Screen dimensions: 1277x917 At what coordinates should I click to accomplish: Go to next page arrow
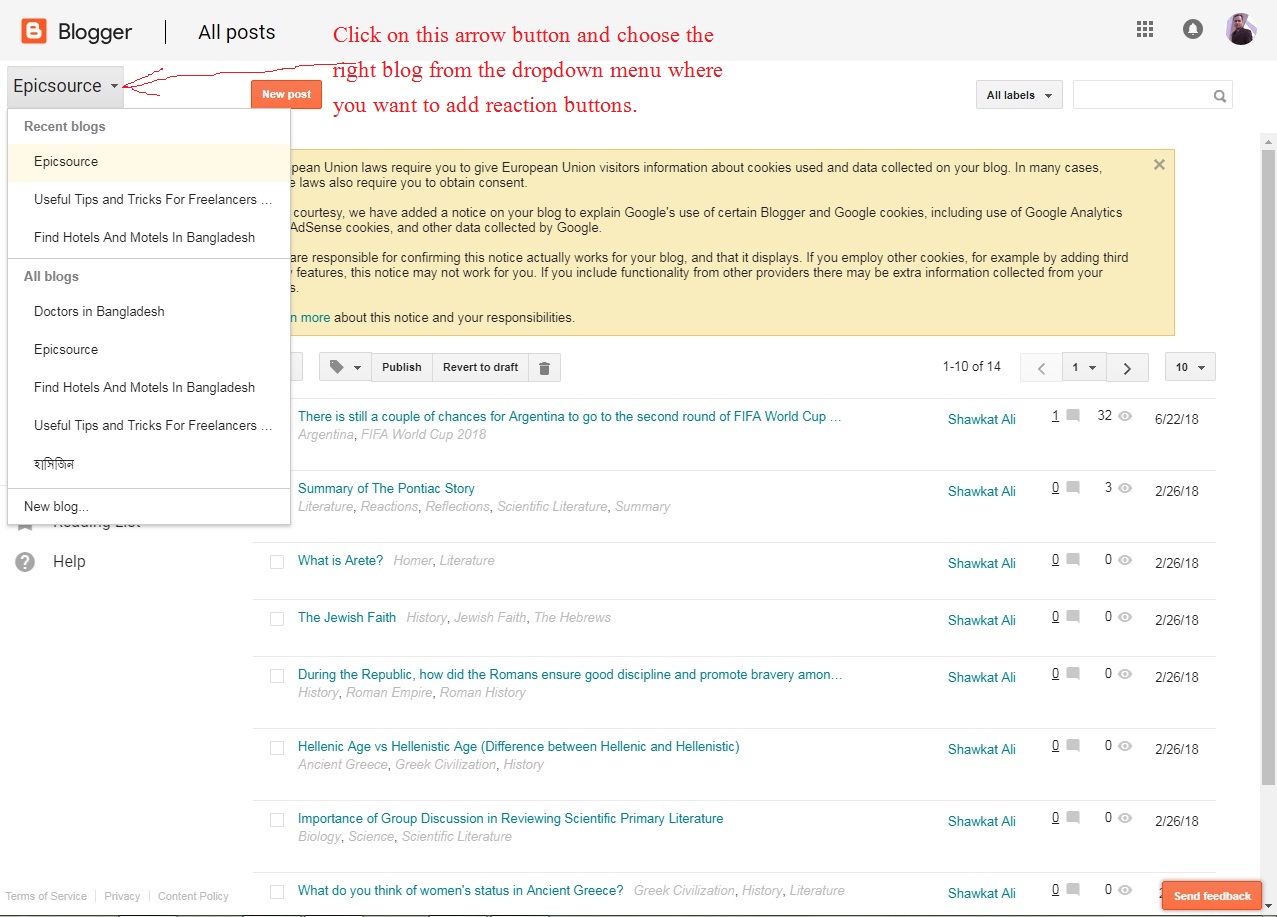pyautogui.click(x=1127, y=368)
